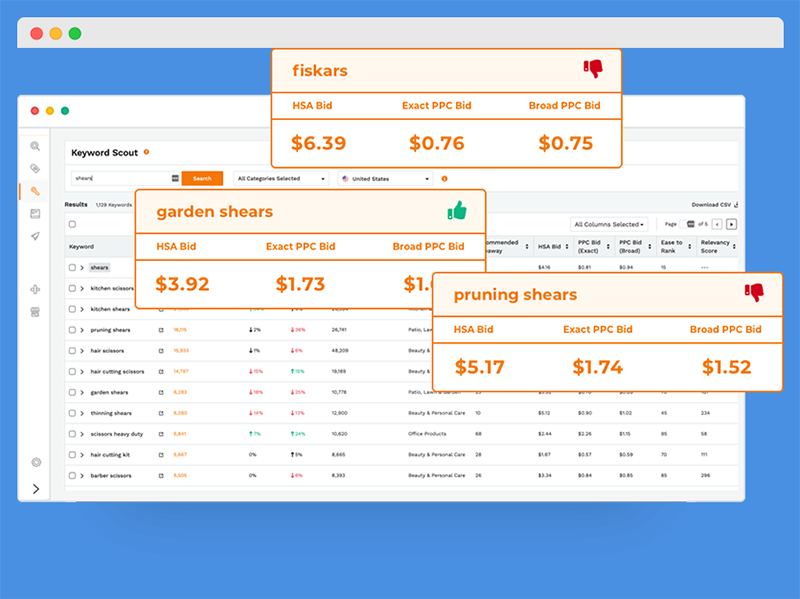Screen dimensions: 800x599
Task: Open external link icon for hair scissors row
Action: click(x=161, y=351)
